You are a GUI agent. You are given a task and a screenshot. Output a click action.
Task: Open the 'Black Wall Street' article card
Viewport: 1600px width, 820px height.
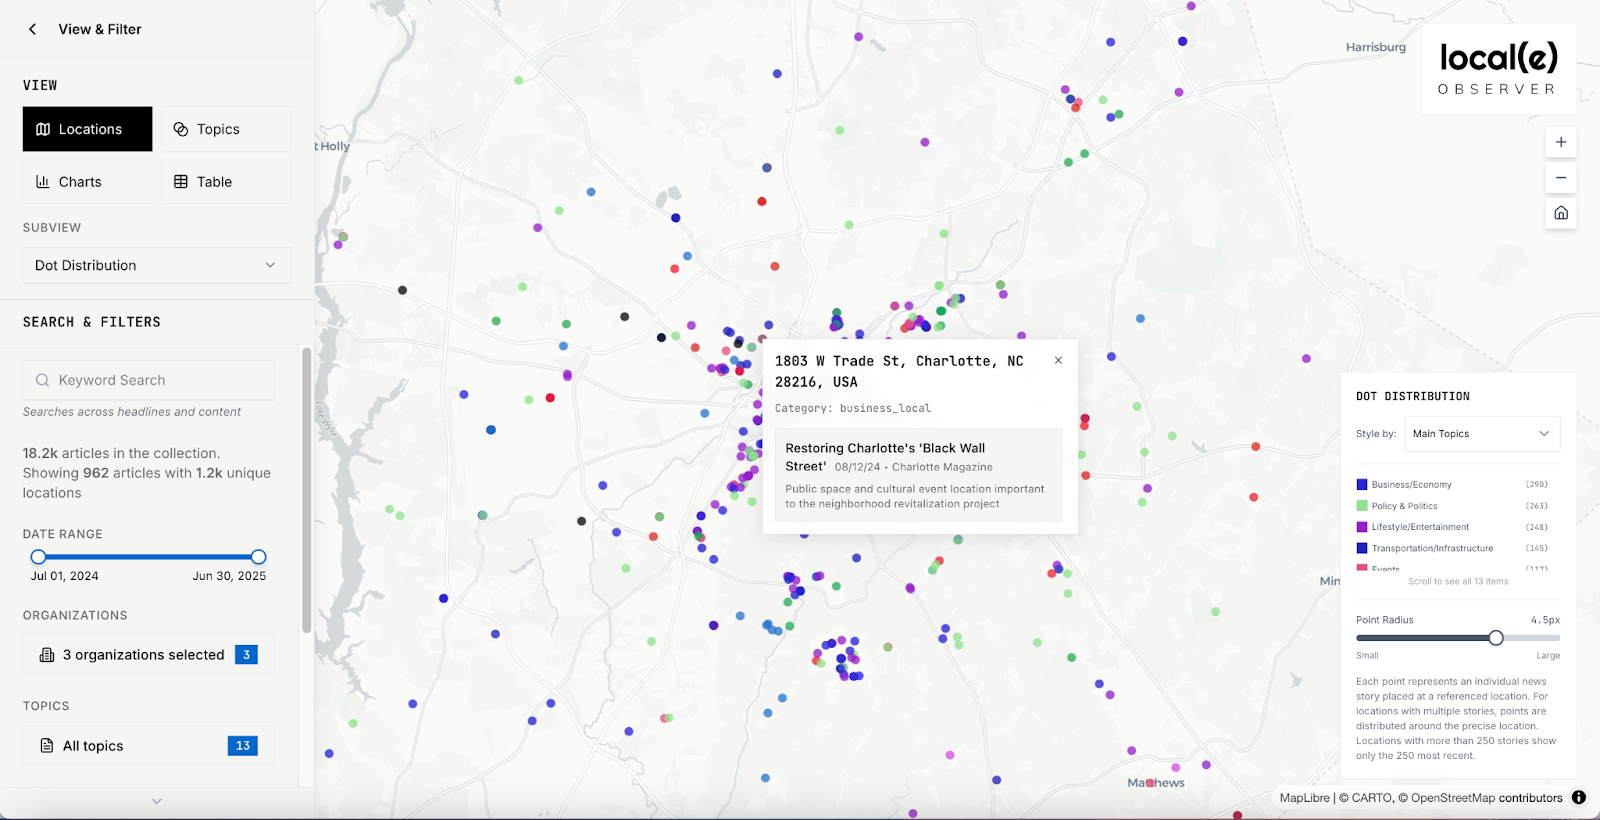[x=918, y=476]
